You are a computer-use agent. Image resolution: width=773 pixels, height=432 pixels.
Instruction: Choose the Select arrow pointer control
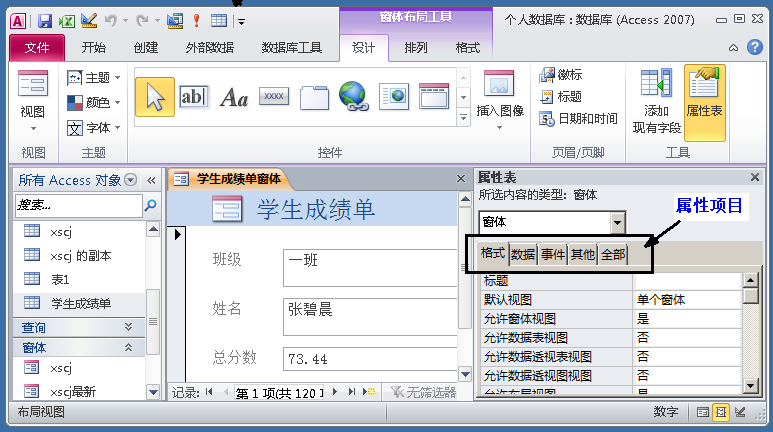tap(155, 97)
